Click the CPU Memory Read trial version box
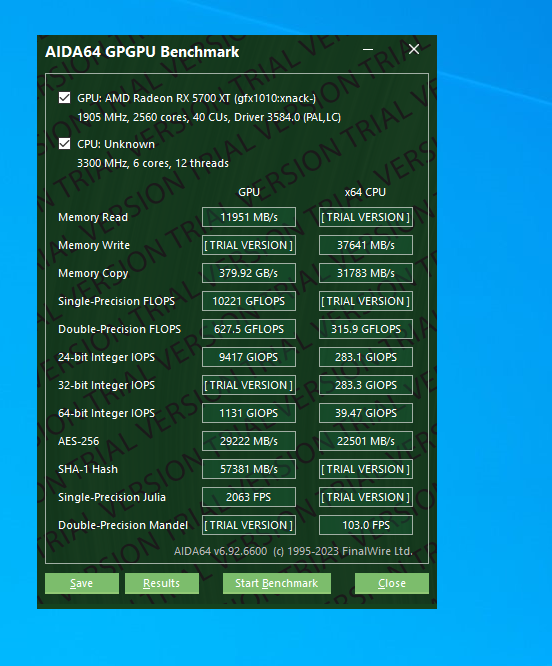 tap(366, 217)
